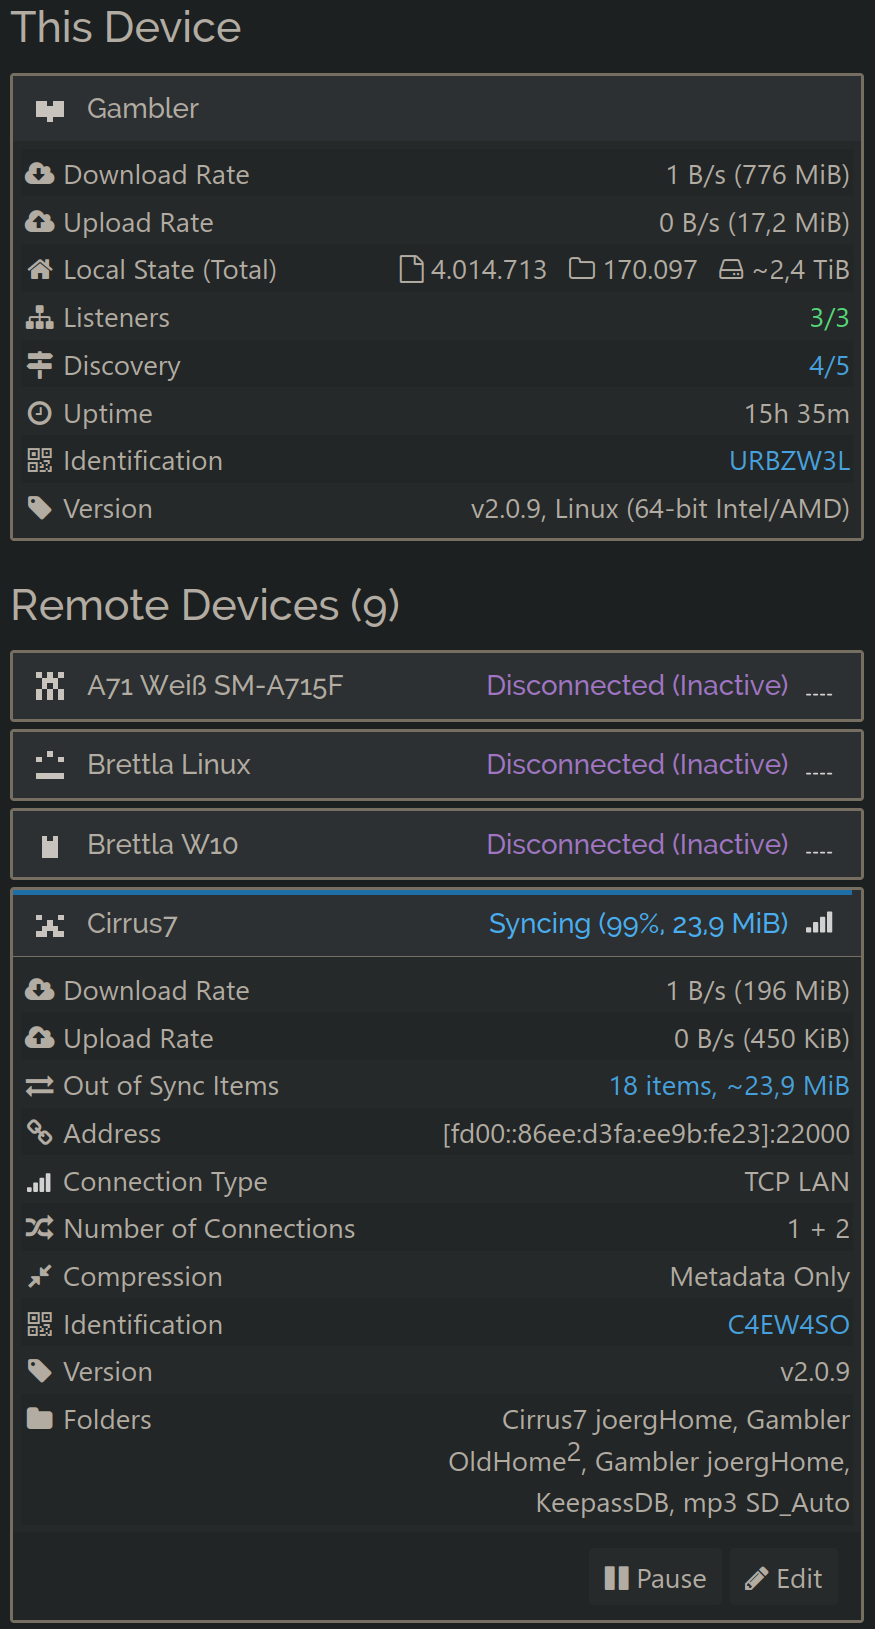Viewport: 875px width, 1629px height.
Task: Click the Cirrus7 device identicon
Action: tap(50, 925)
